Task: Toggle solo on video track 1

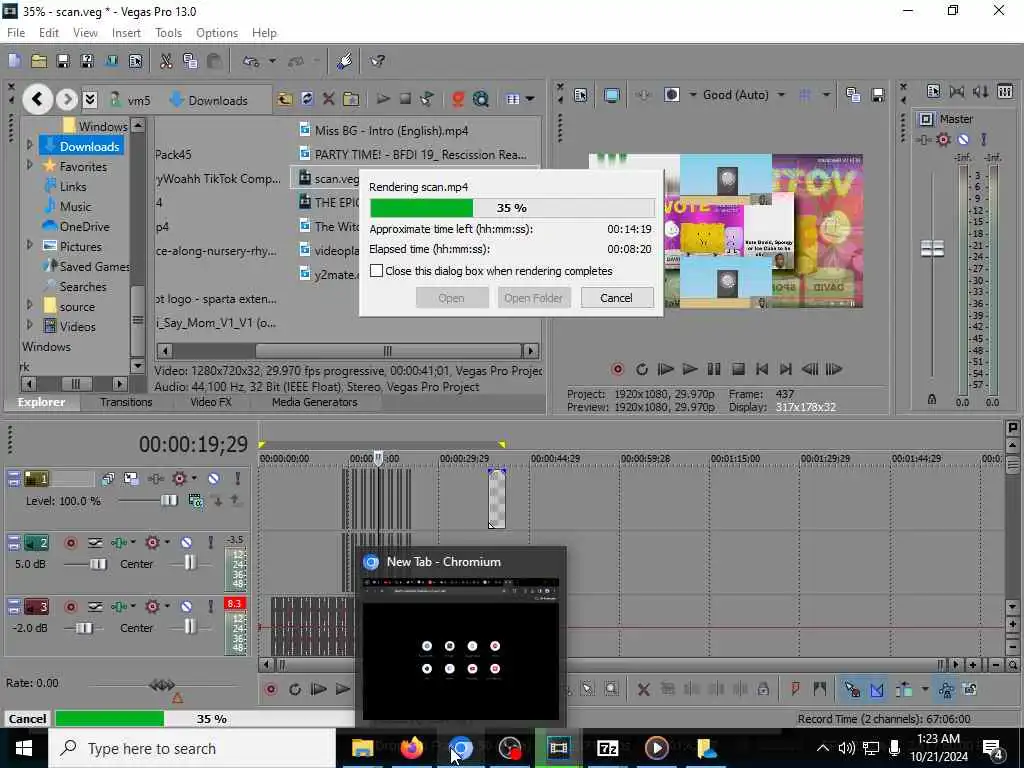Action: 238,479
